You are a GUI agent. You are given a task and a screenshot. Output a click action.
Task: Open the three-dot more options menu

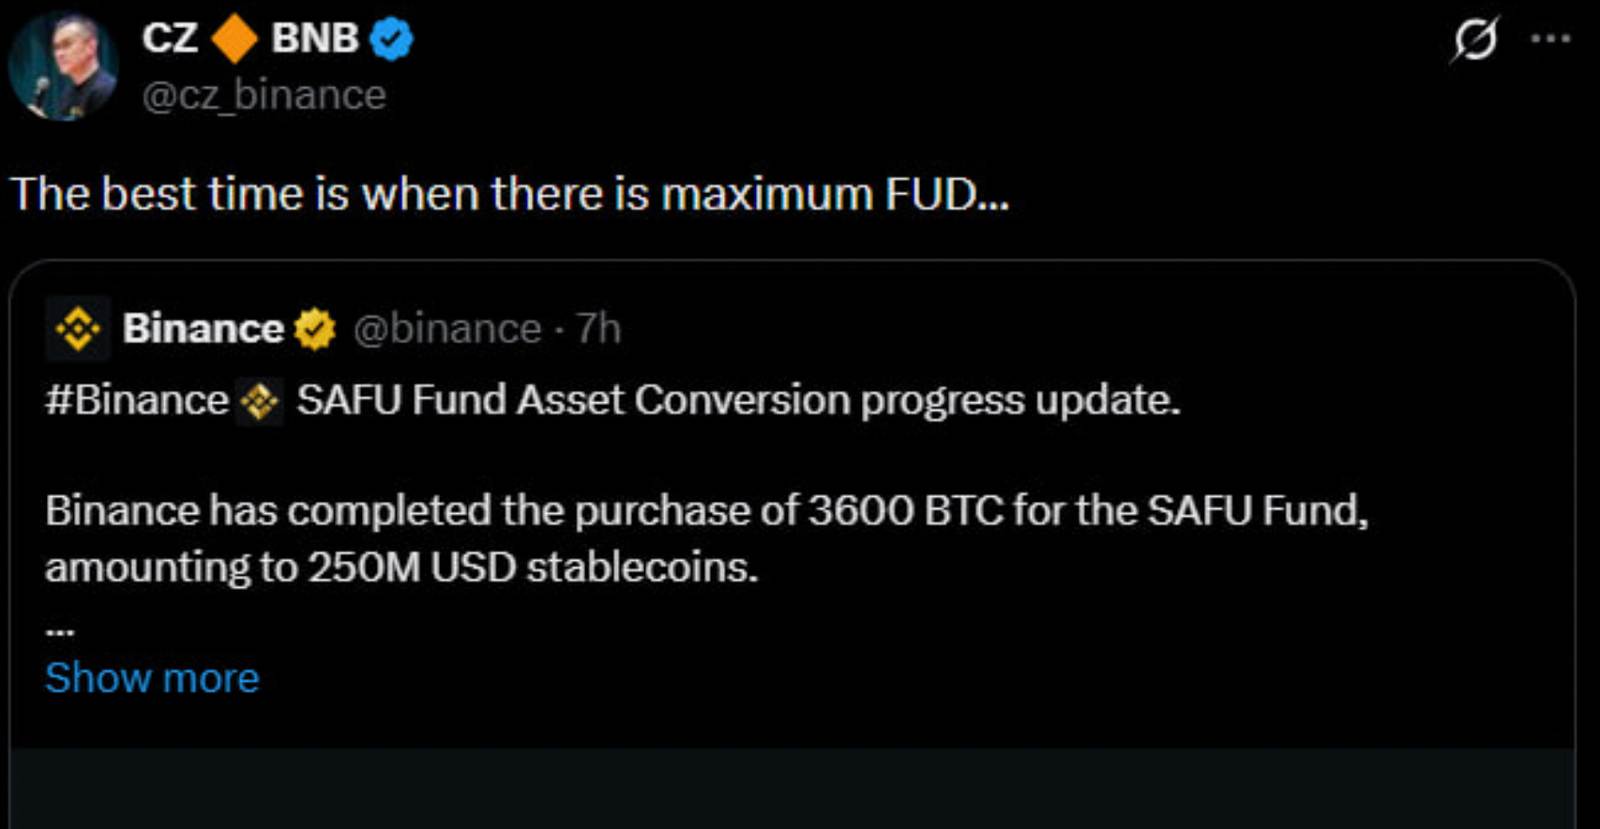pos(1550,39)
